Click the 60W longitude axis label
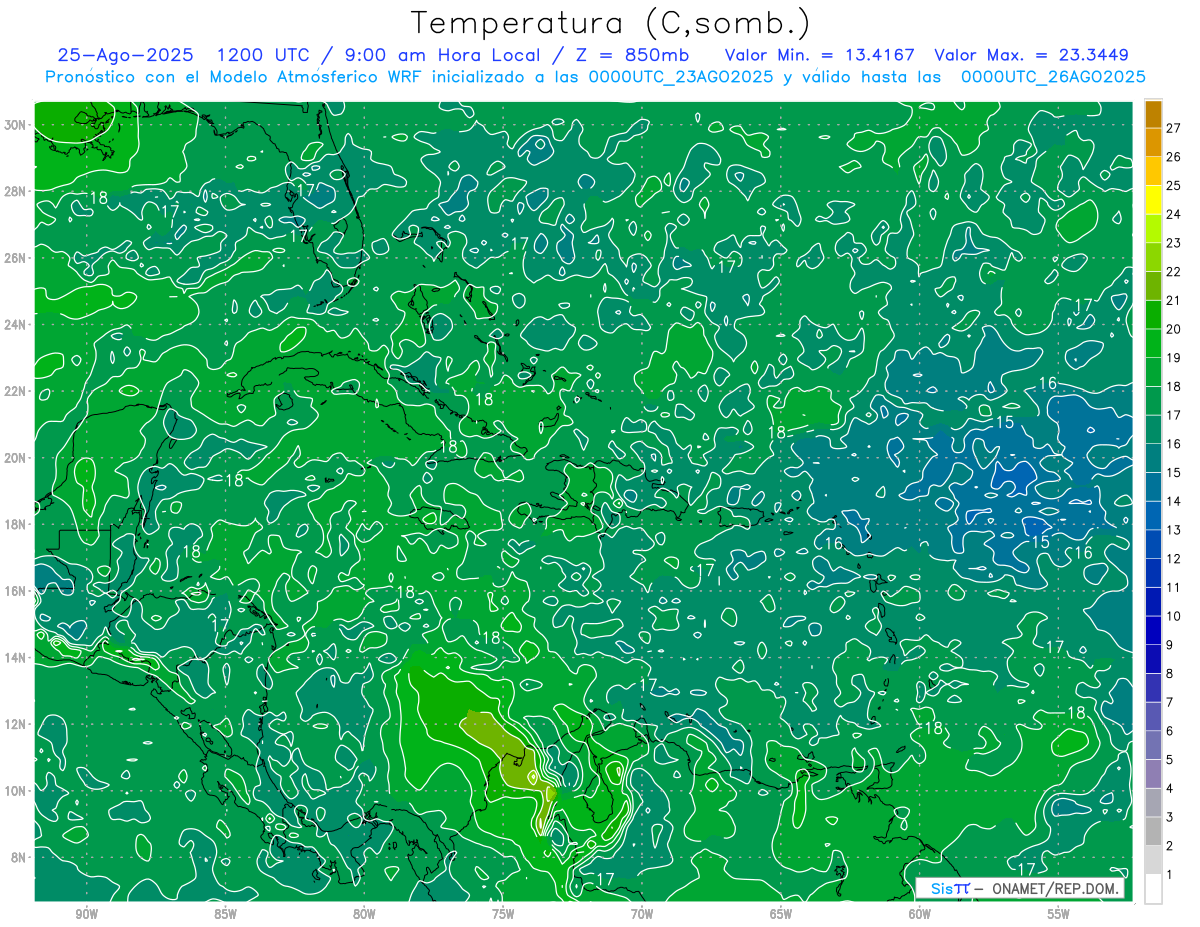Screen dimensions: 1200x927 [920, 915]
